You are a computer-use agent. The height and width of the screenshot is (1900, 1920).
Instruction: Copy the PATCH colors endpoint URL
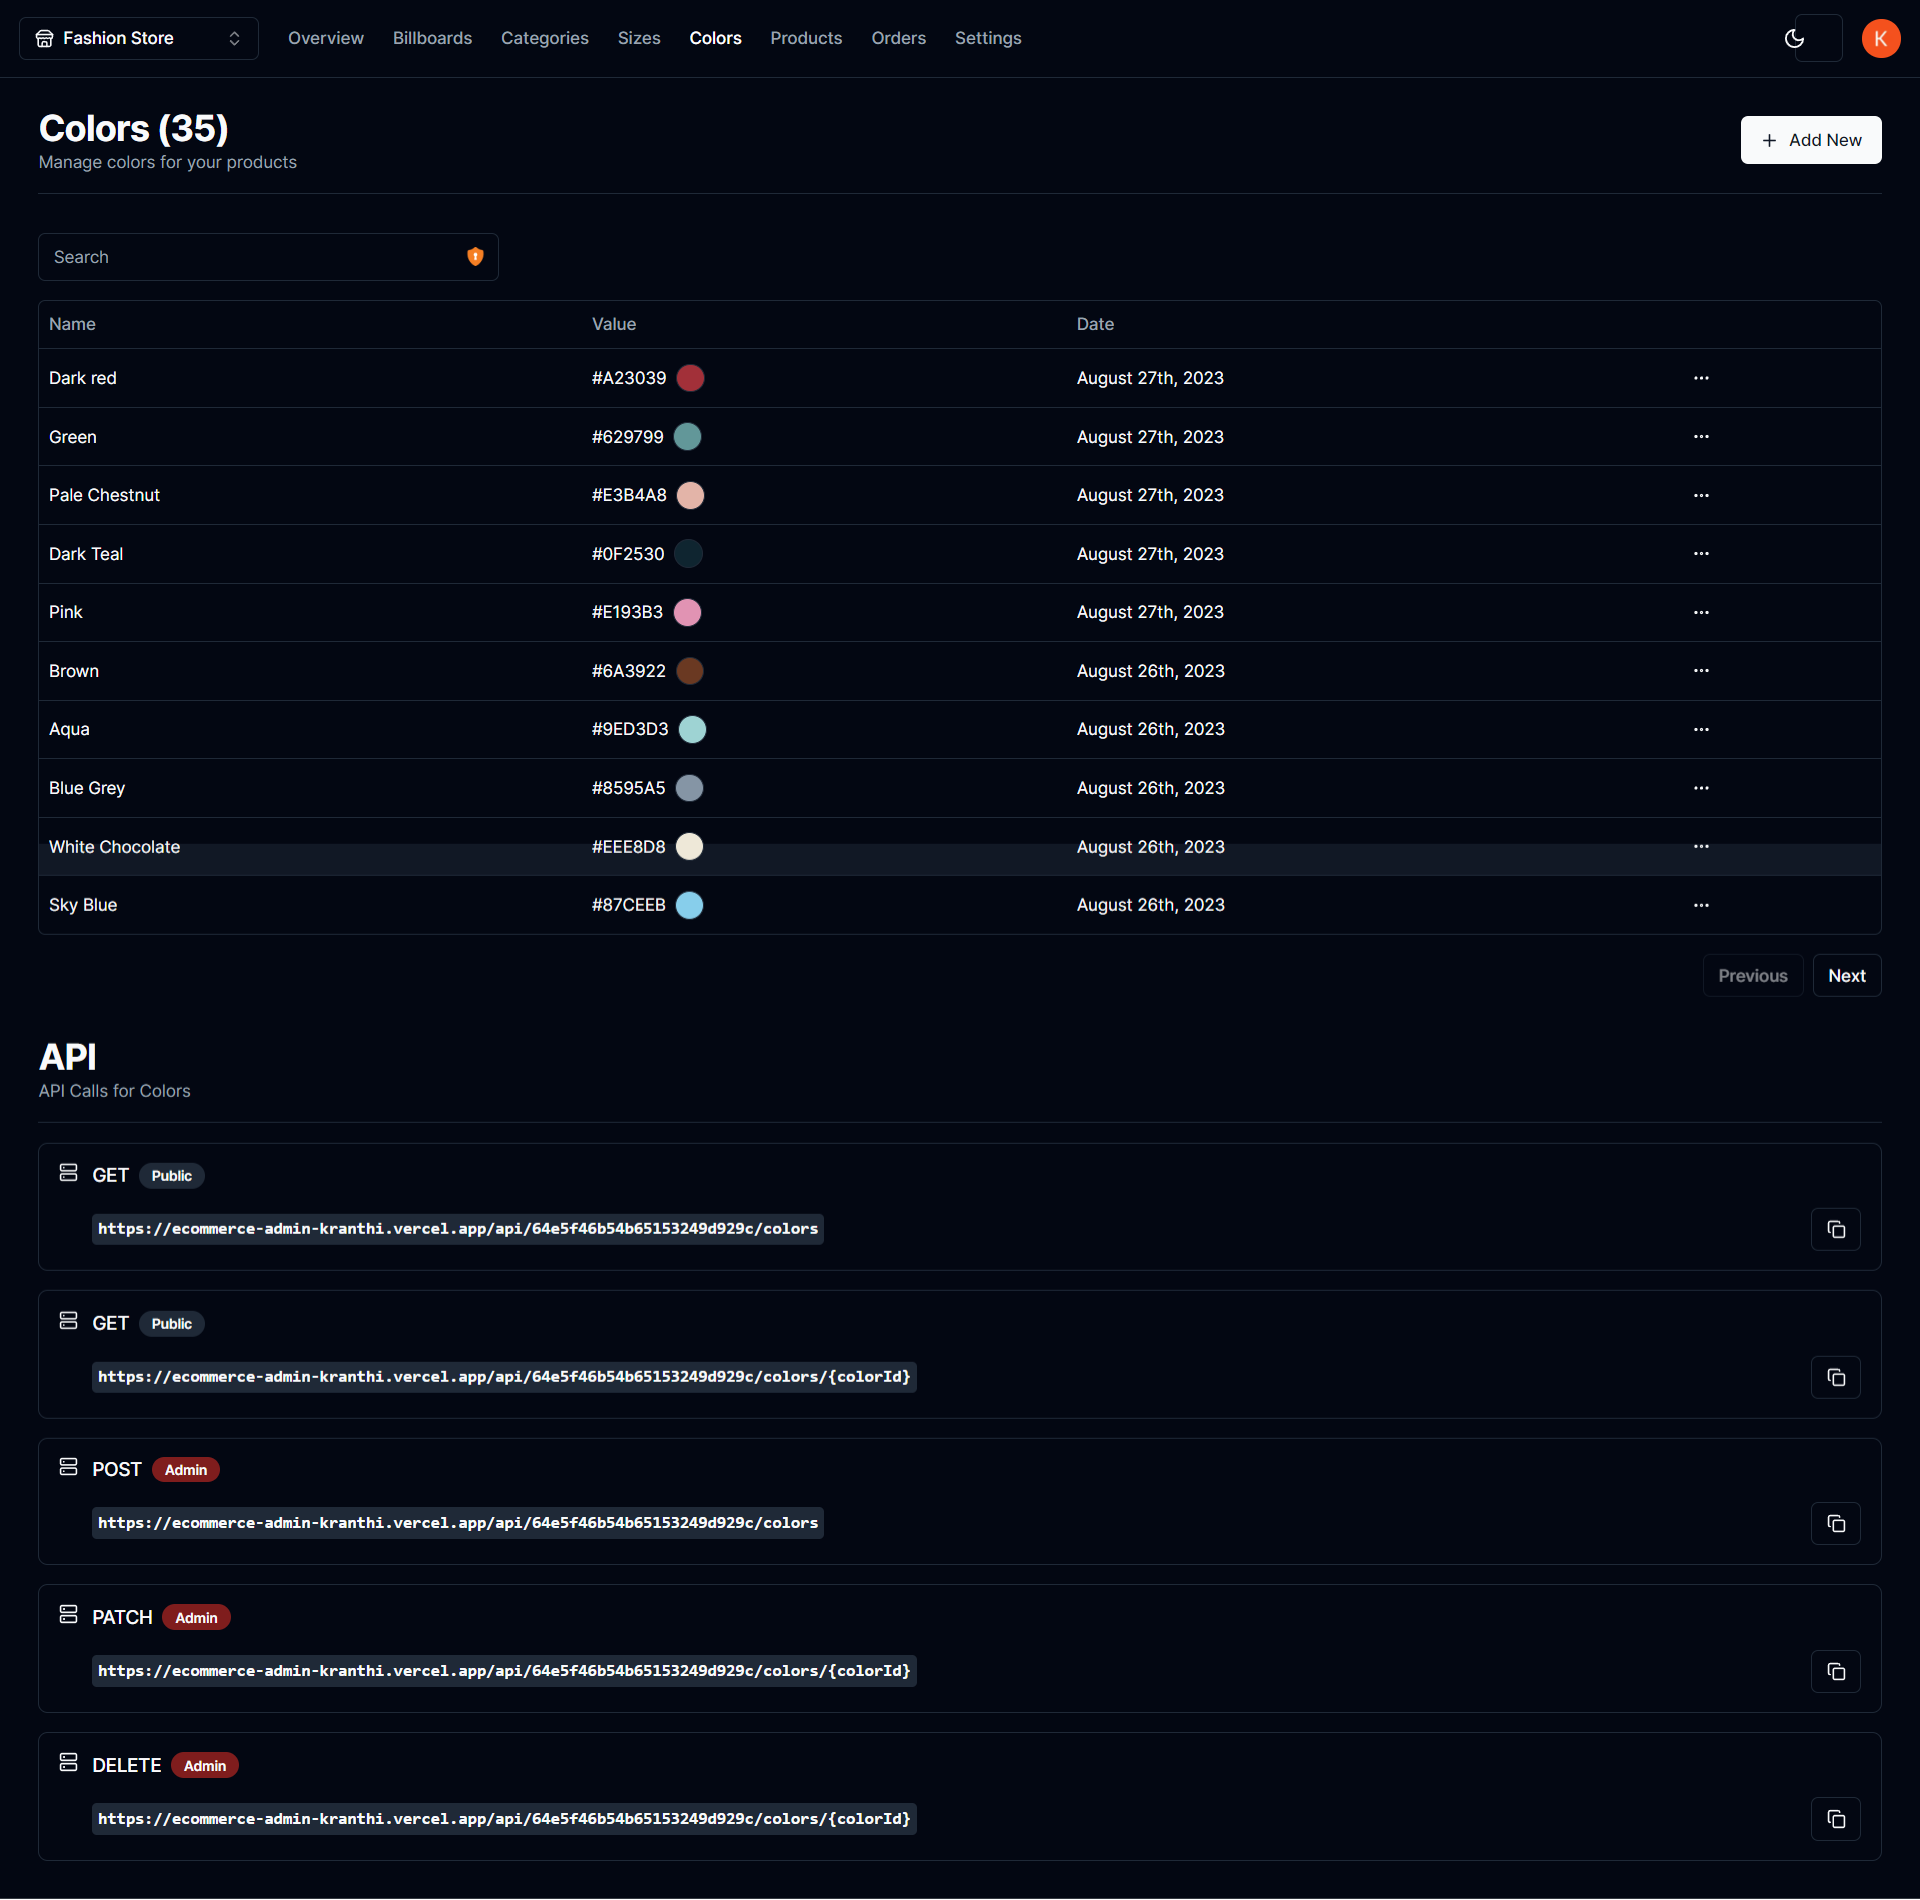1835,1671
